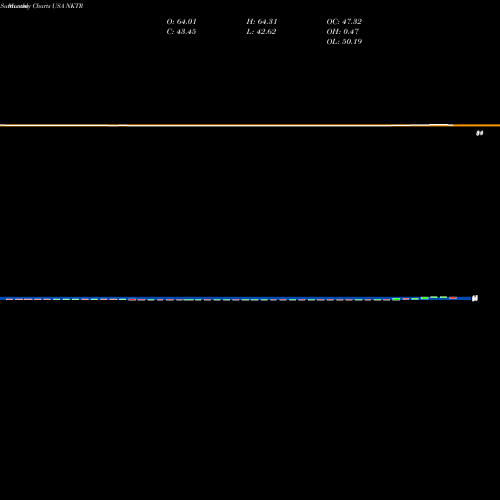
Task: Click the 'OH: 0.47' value
Action: coord(343,32)
